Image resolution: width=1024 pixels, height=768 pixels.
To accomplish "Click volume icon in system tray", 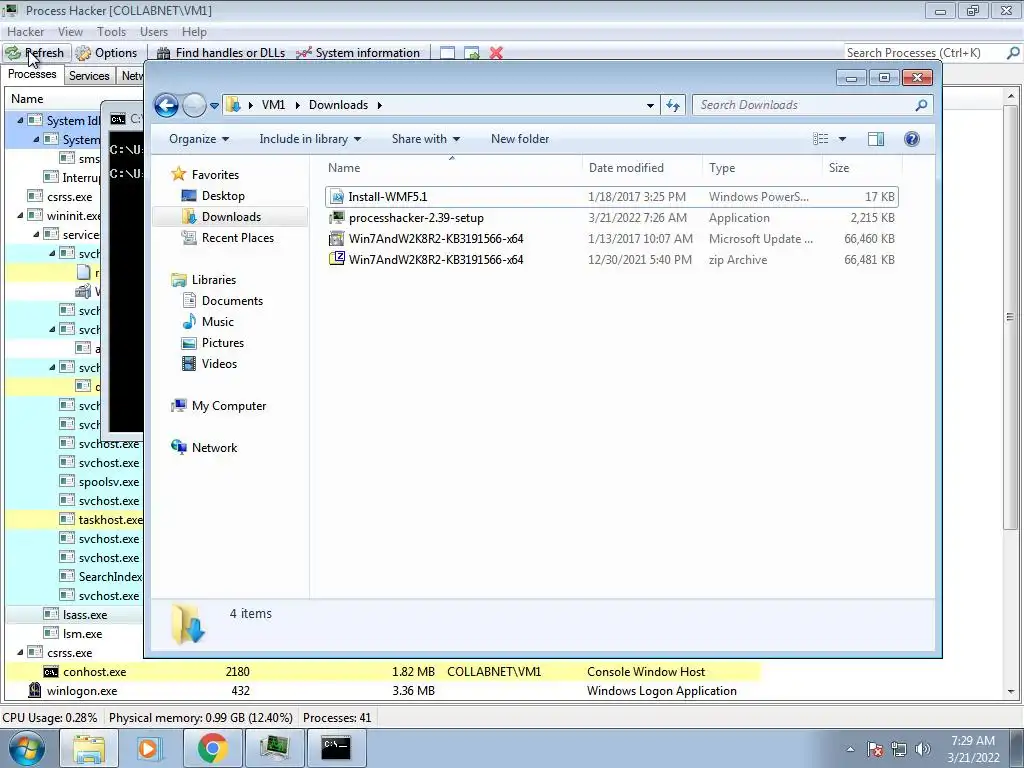I will click(923, 749).
